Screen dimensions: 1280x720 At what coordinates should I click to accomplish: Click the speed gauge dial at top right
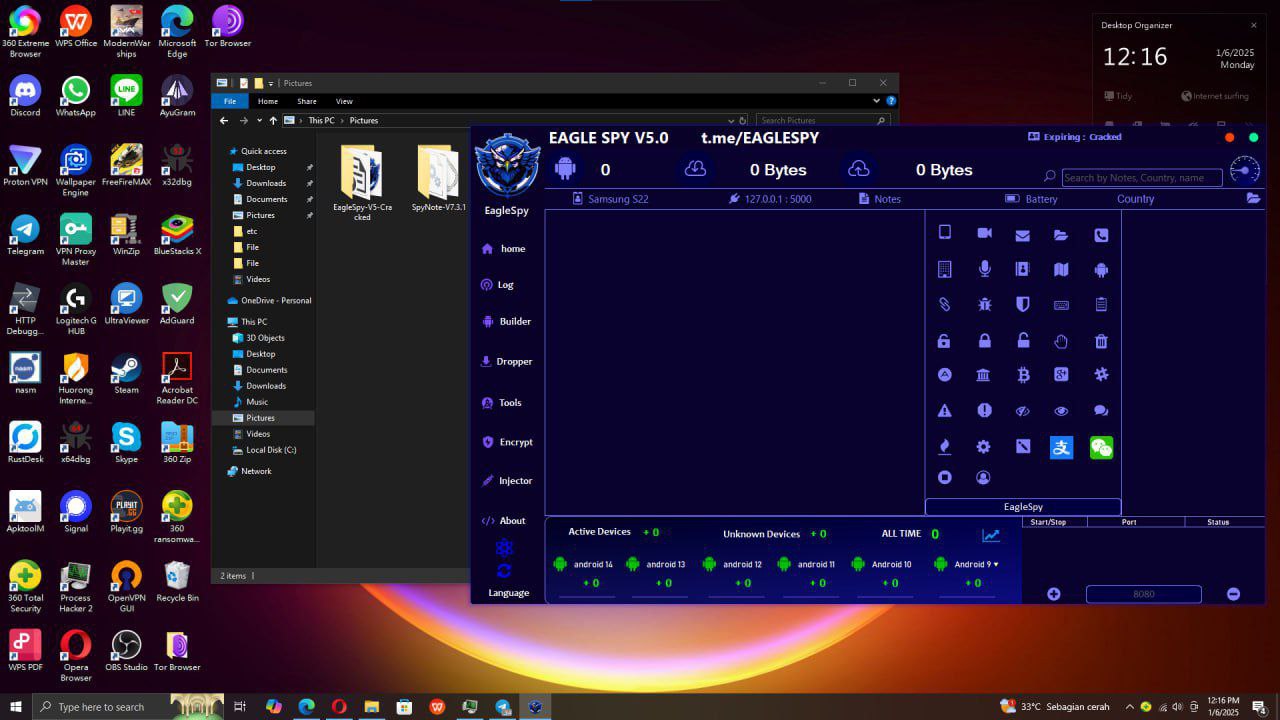click(1244, 171)
